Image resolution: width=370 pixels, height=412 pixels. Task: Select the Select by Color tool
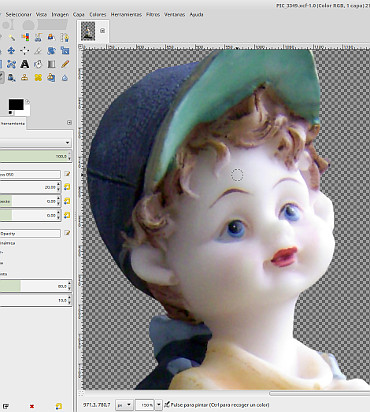25,37
